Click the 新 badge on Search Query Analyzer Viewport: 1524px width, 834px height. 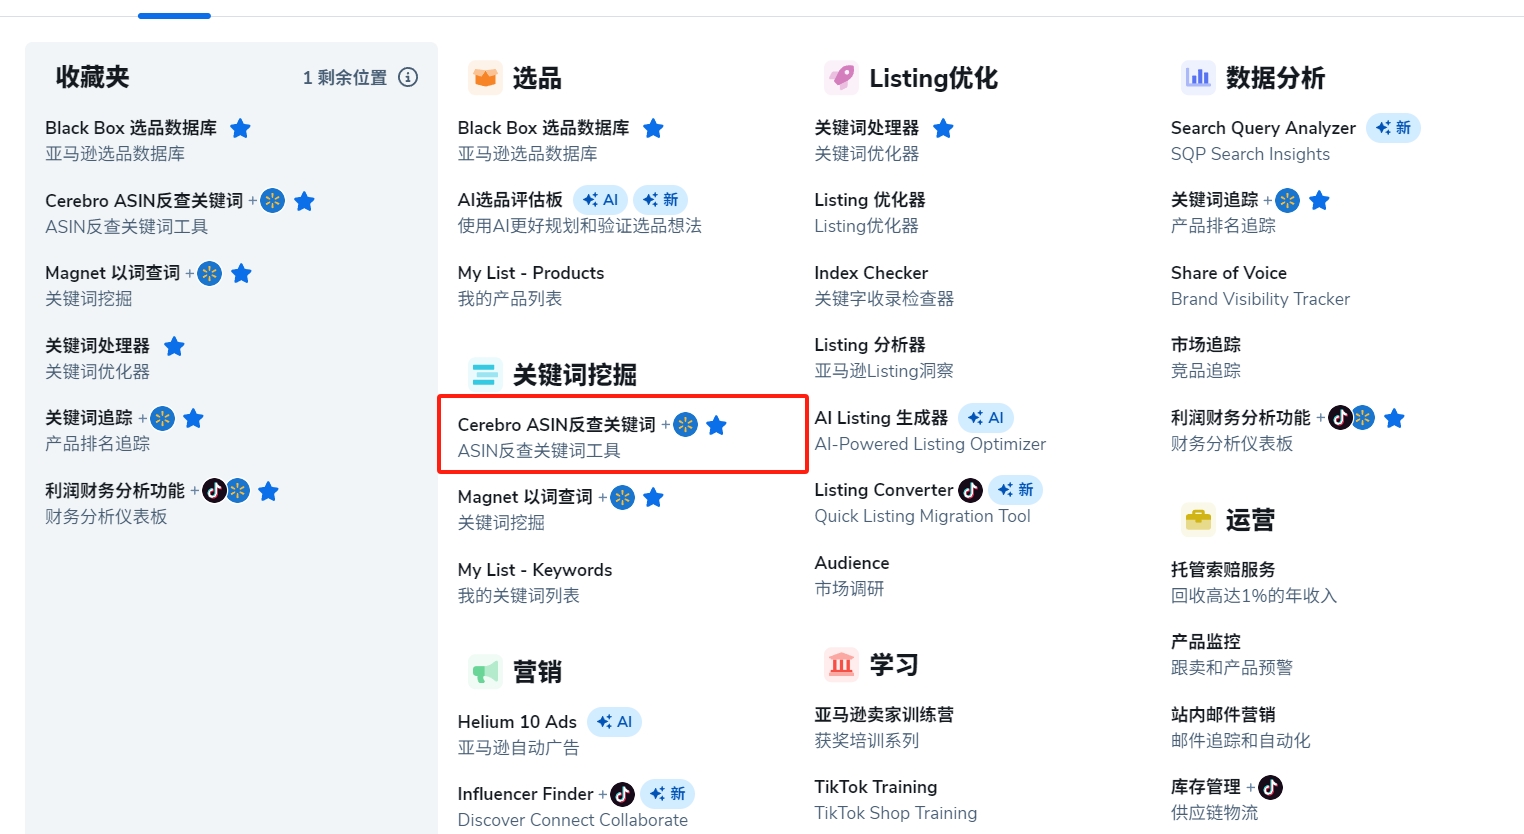1393,128
